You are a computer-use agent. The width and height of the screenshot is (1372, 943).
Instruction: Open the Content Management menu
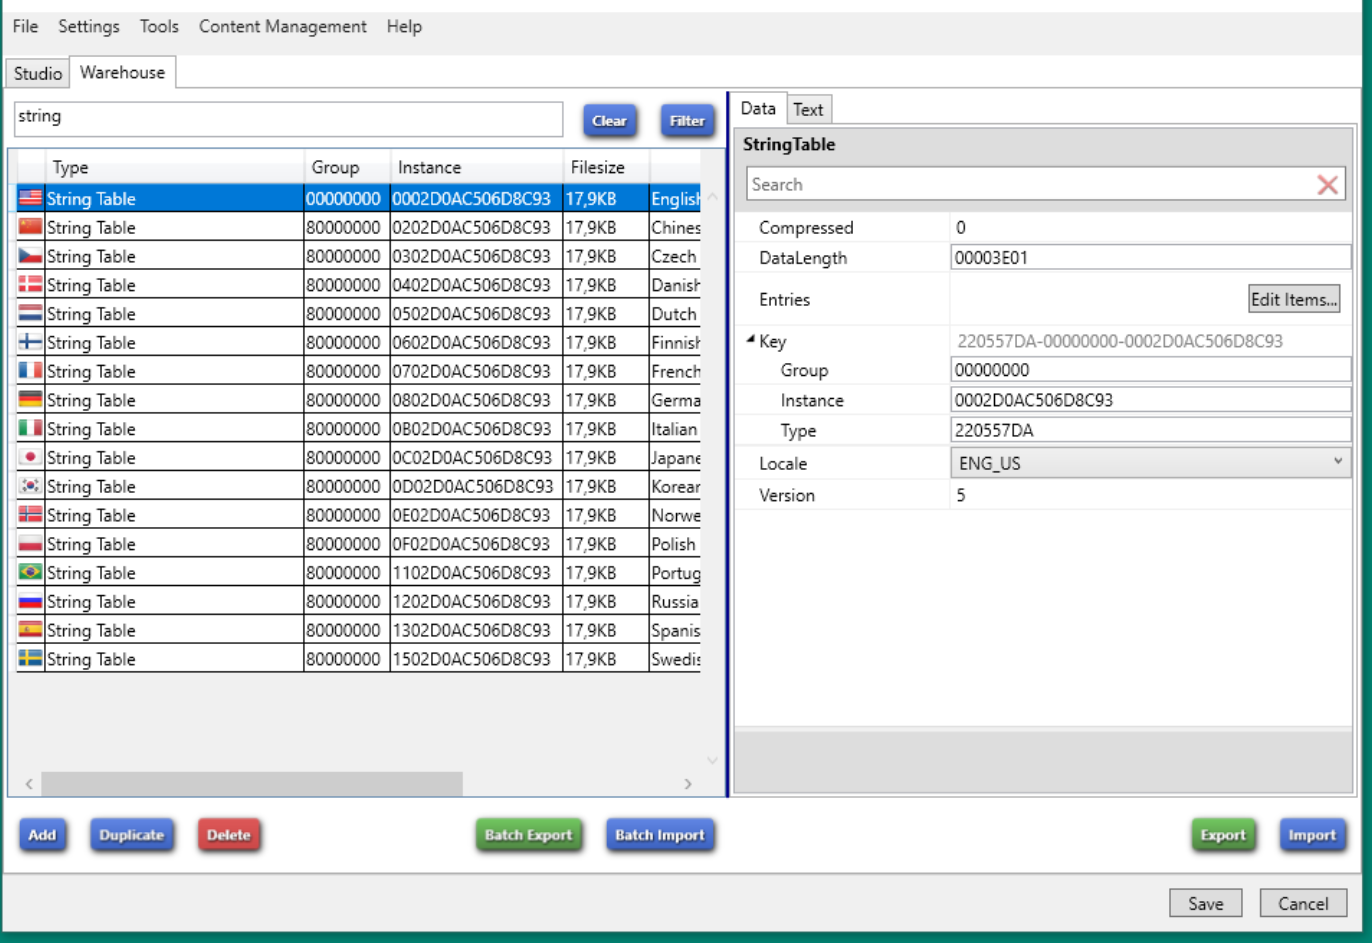[283, 27]
